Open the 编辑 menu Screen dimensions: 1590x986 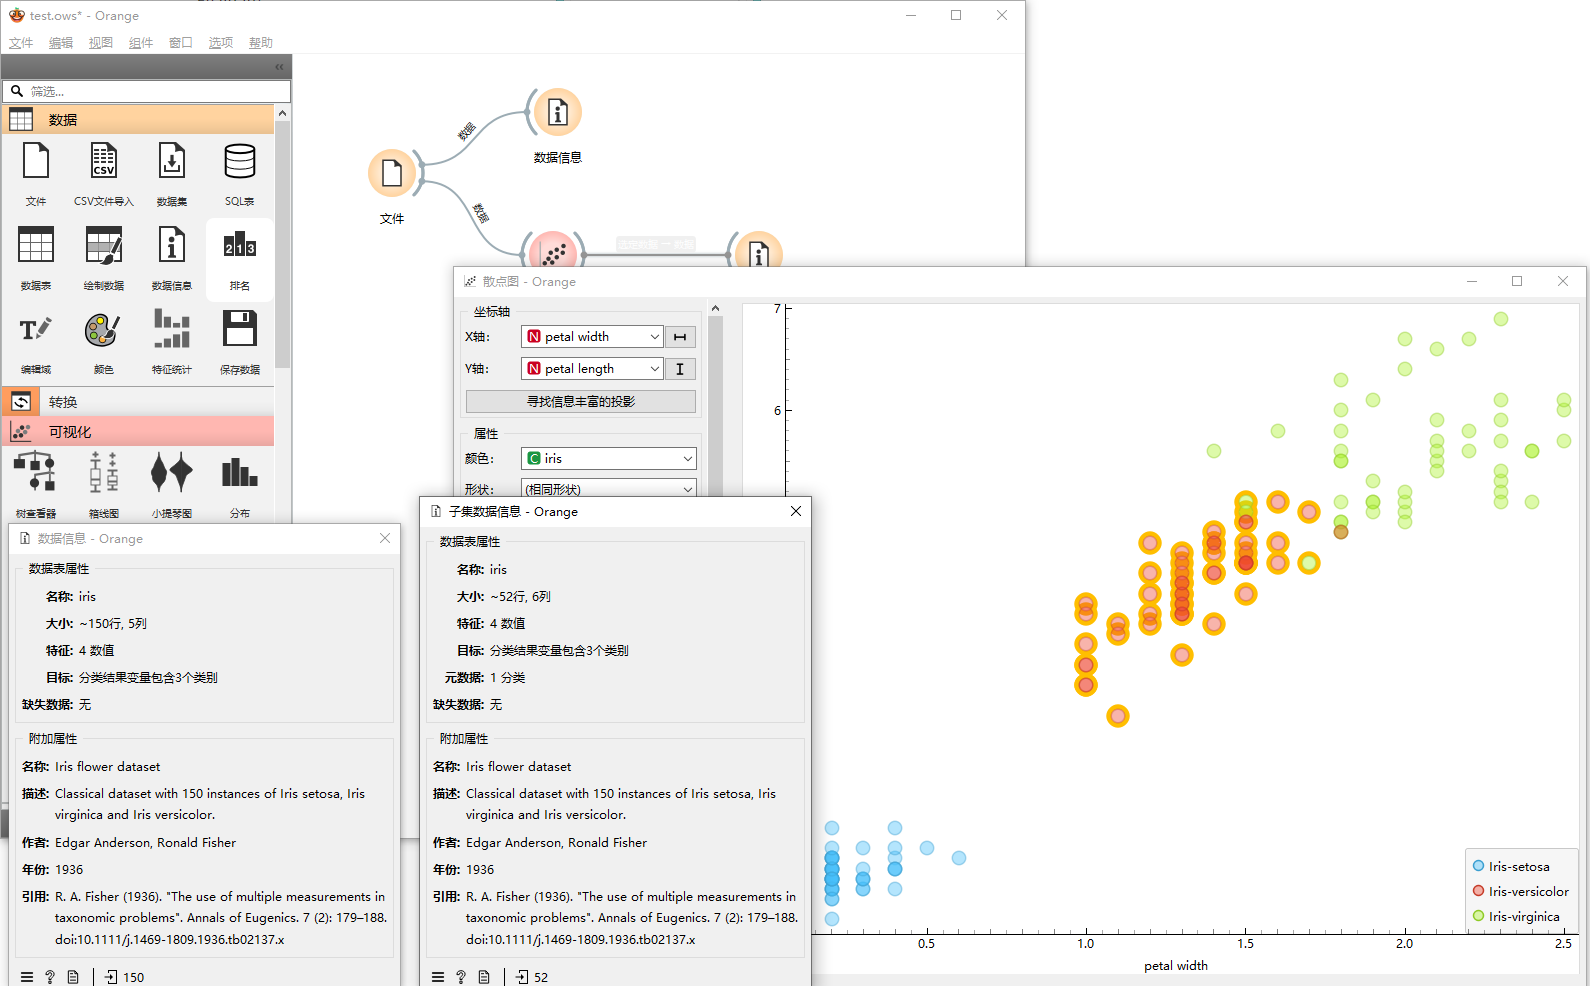(61, 43)
